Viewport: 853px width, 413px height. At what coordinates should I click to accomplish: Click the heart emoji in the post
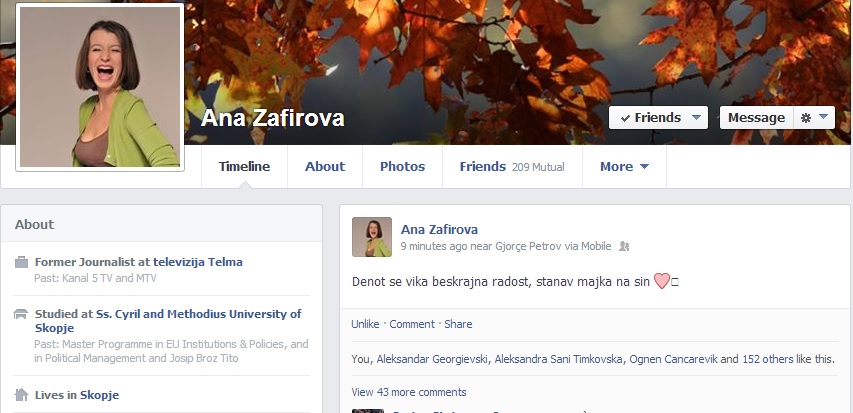(x=661, y=282)
